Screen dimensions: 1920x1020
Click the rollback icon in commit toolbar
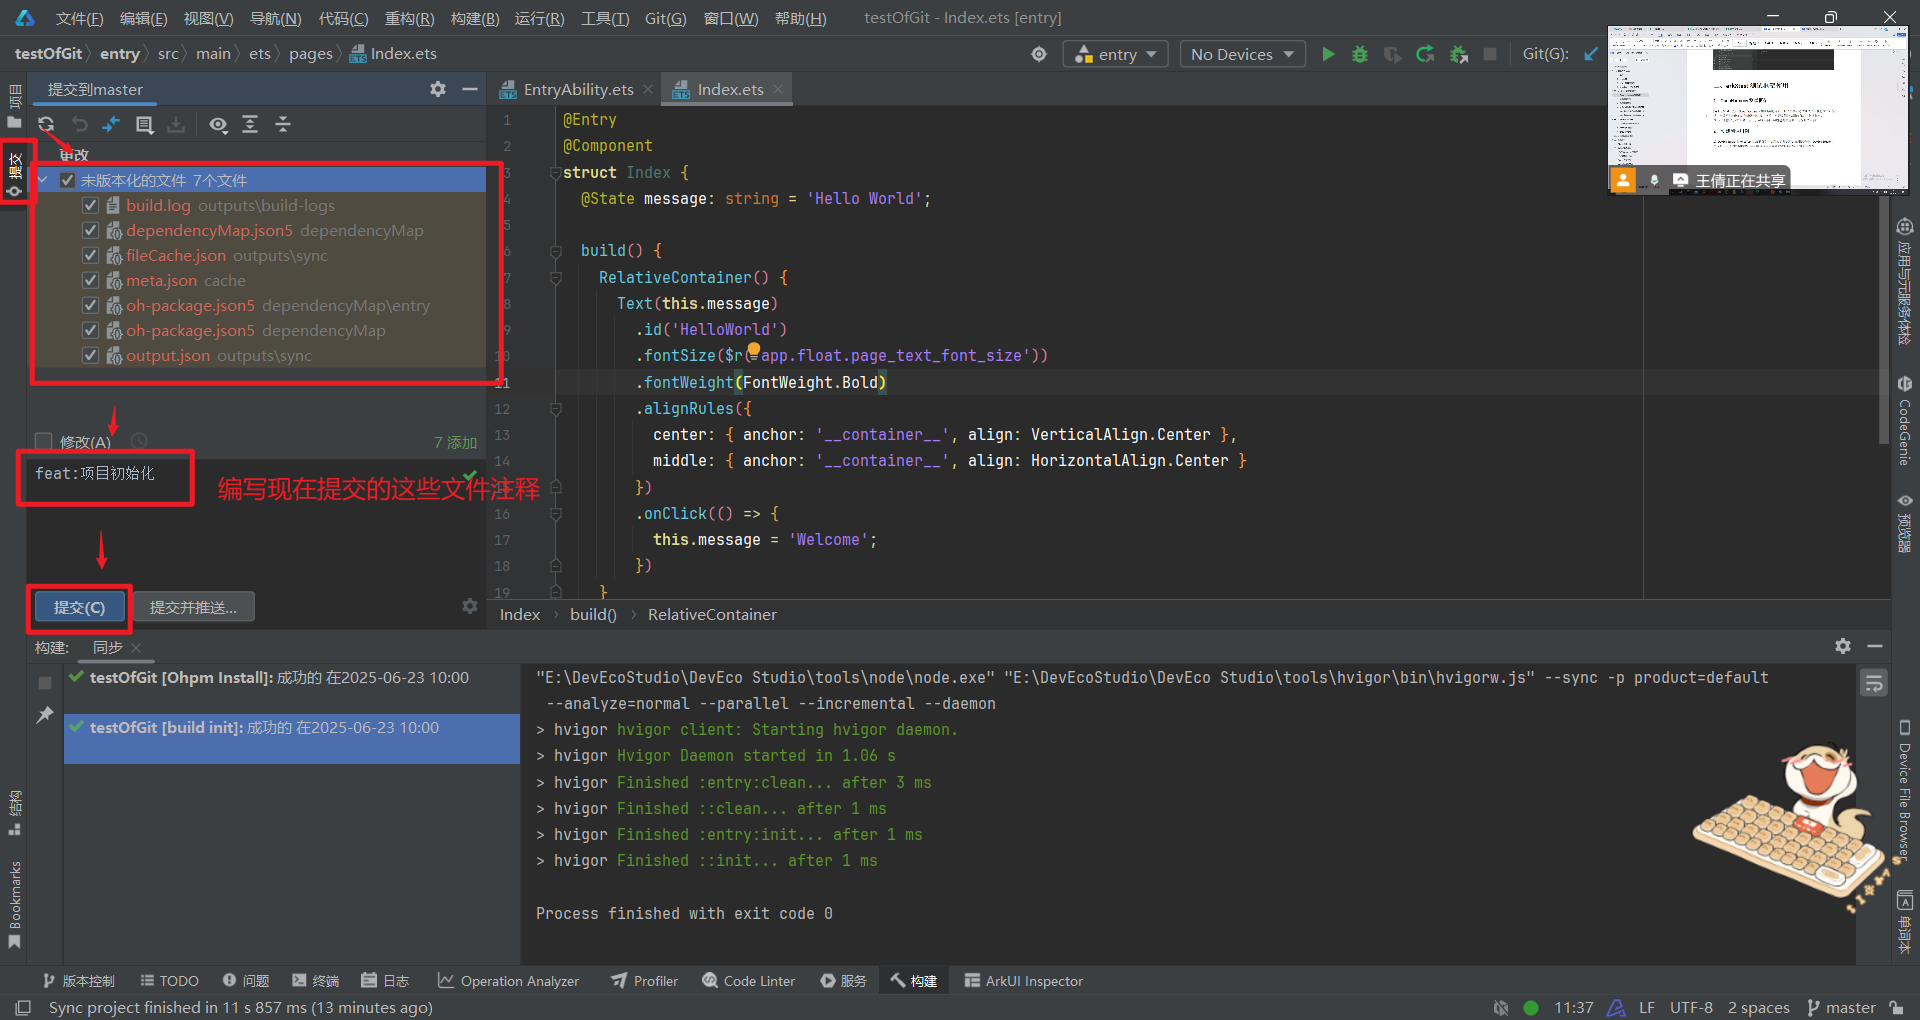click(80, 124)
